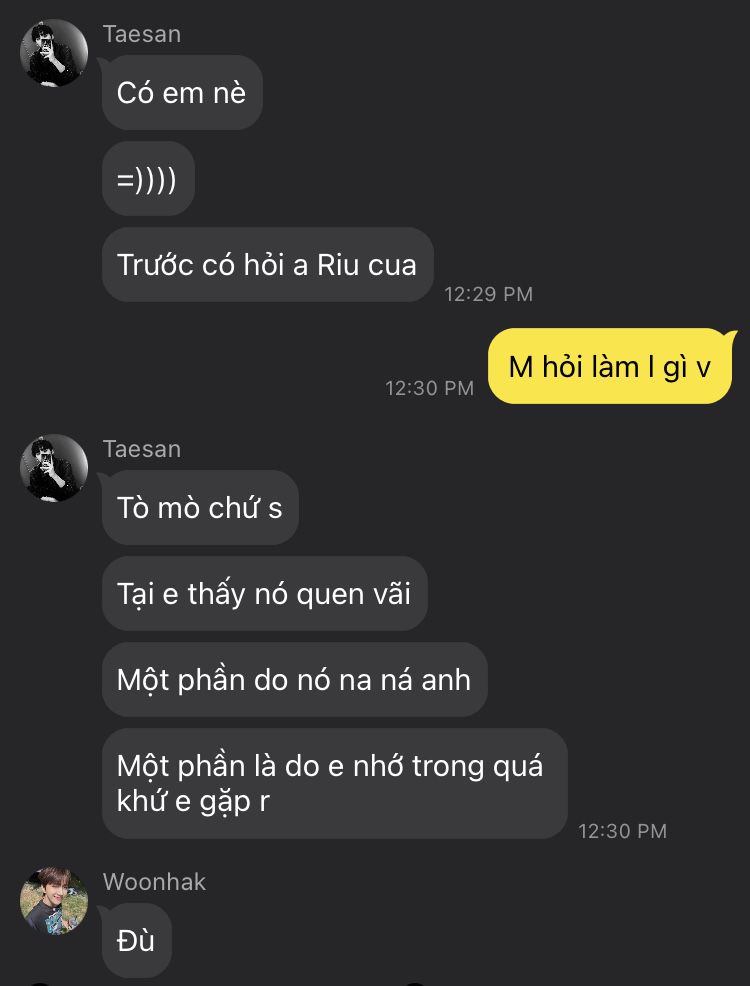This screenshot has height=986, width=750.
Task: Select 'Một phần do nó na ná anh' bubble
Action: click(294, 680)
